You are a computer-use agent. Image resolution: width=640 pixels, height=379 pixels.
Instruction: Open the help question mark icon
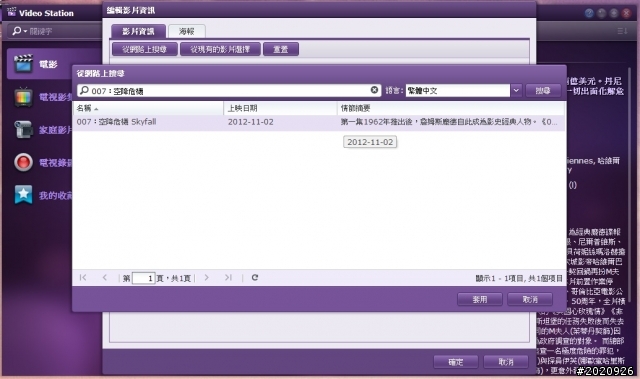[589, 13]
